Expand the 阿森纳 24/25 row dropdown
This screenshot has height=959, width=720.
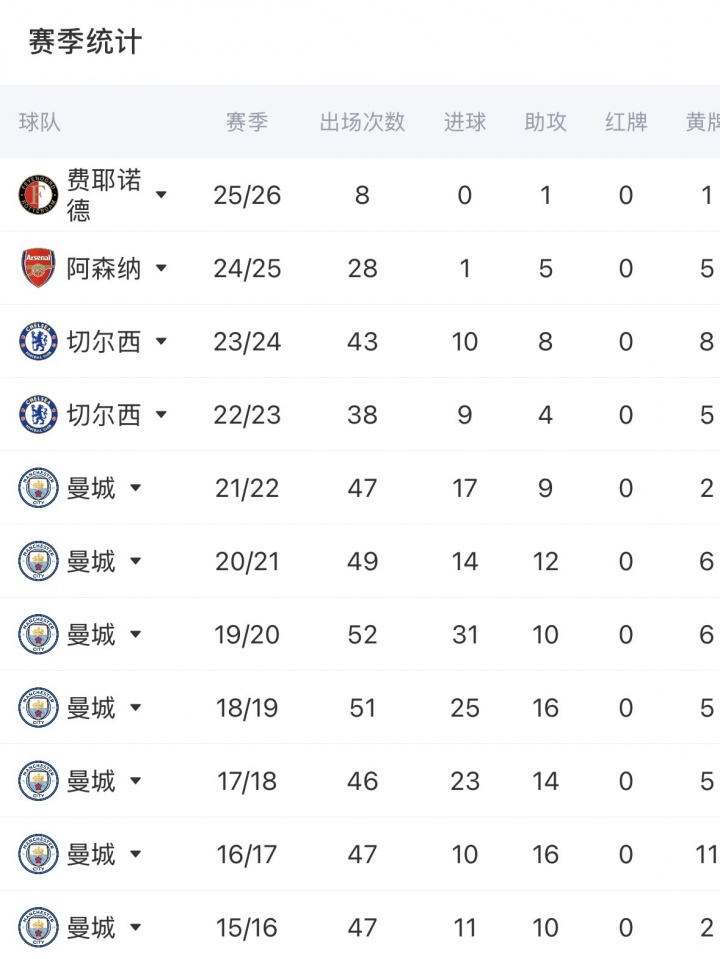coord(161,268)
